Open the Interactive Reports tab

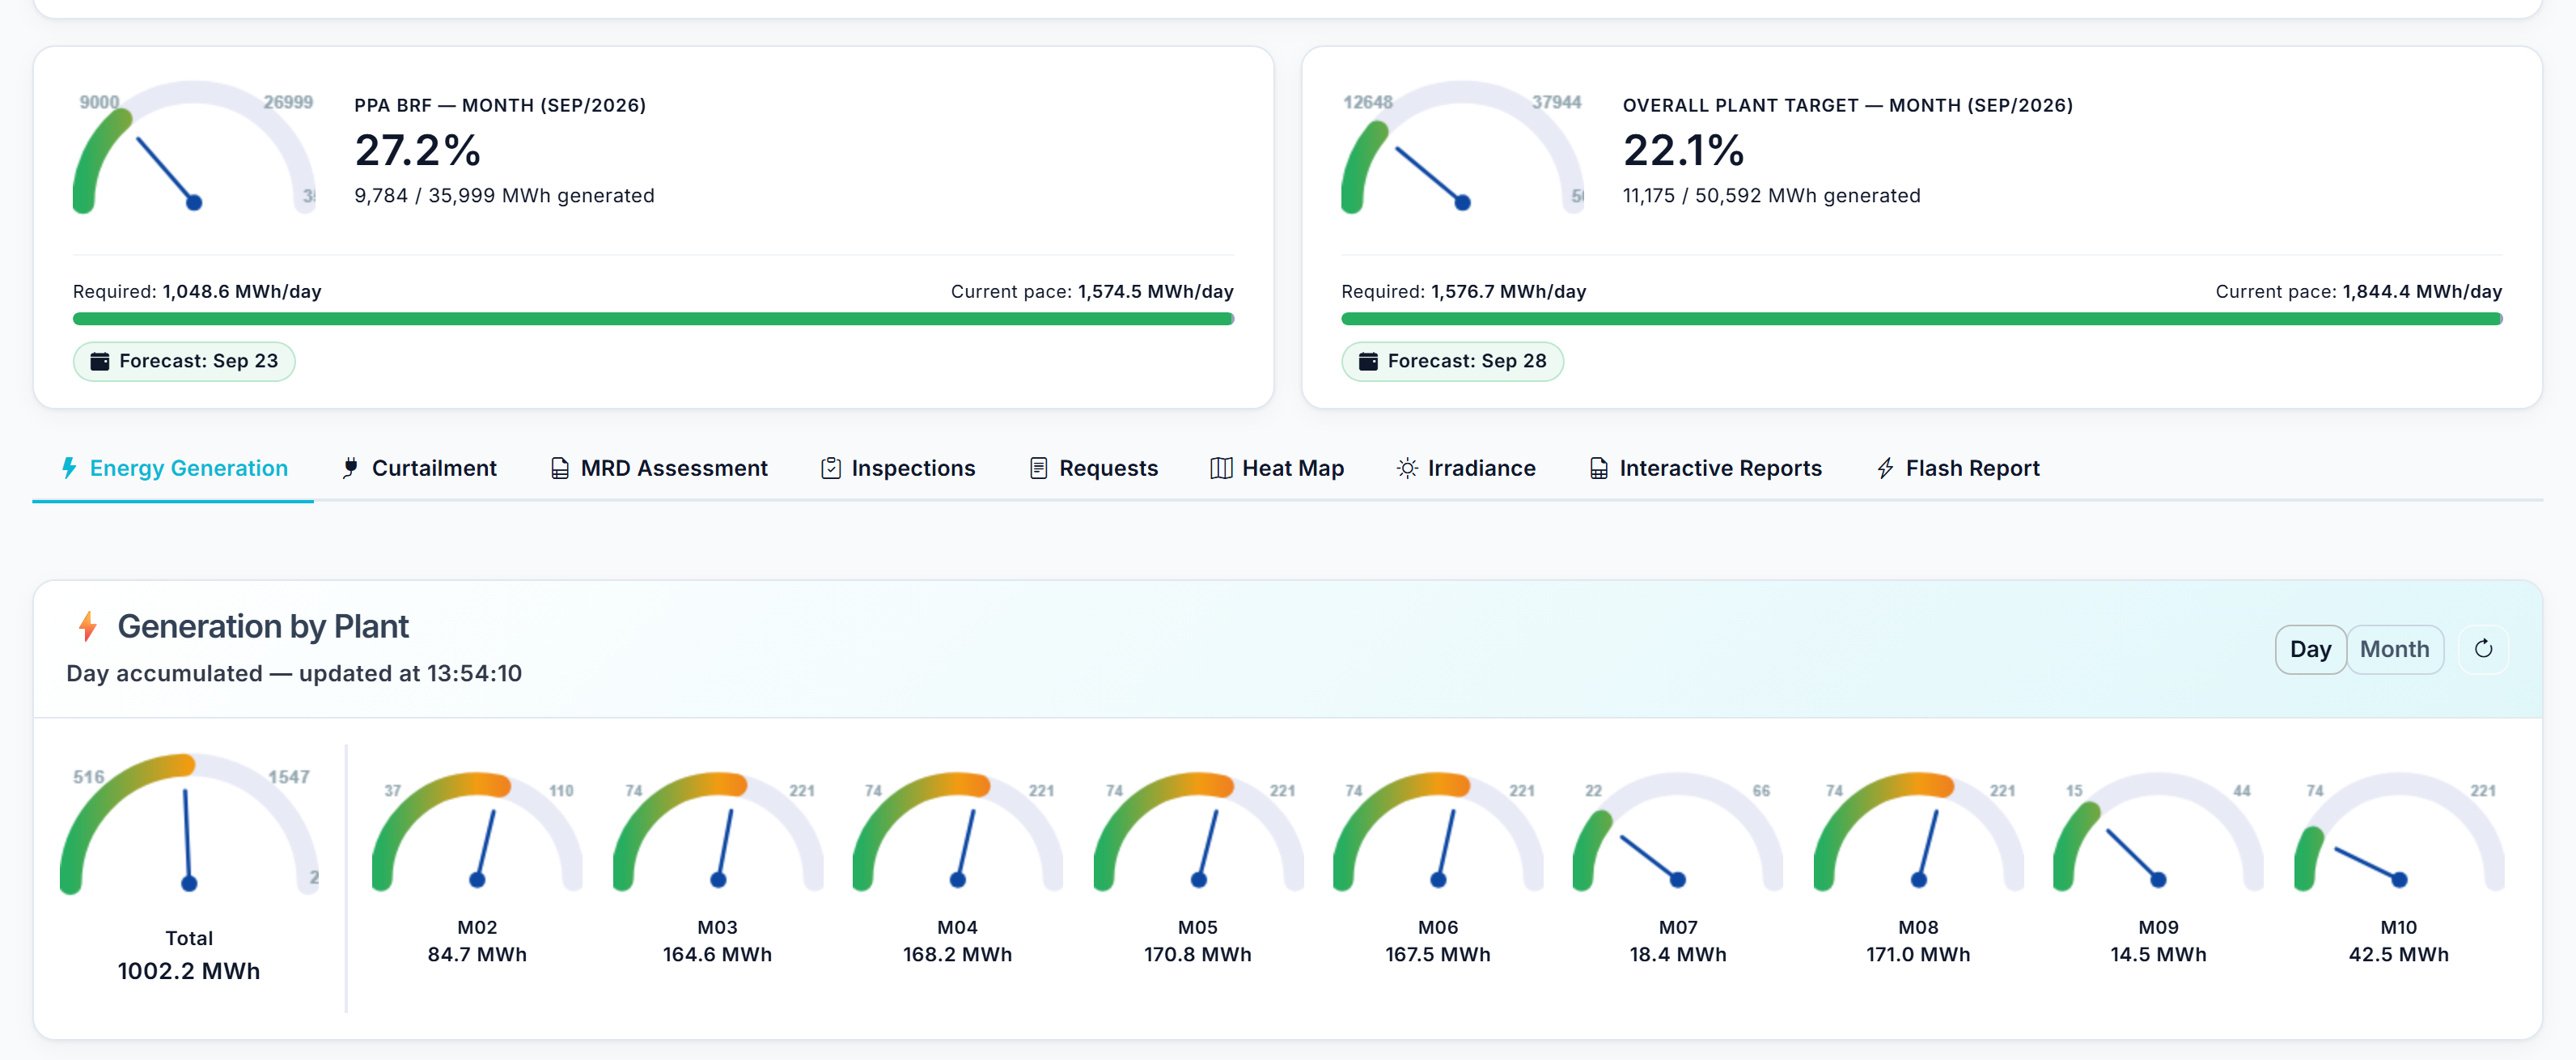coord(1706,468)
